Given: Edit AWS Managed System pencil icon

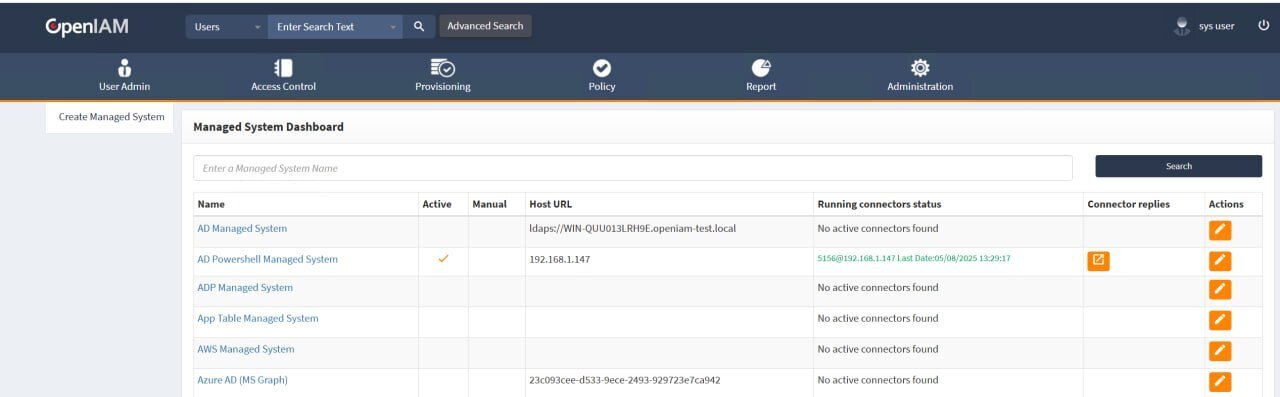Looking at the screenshot, I should point(1220,351).
